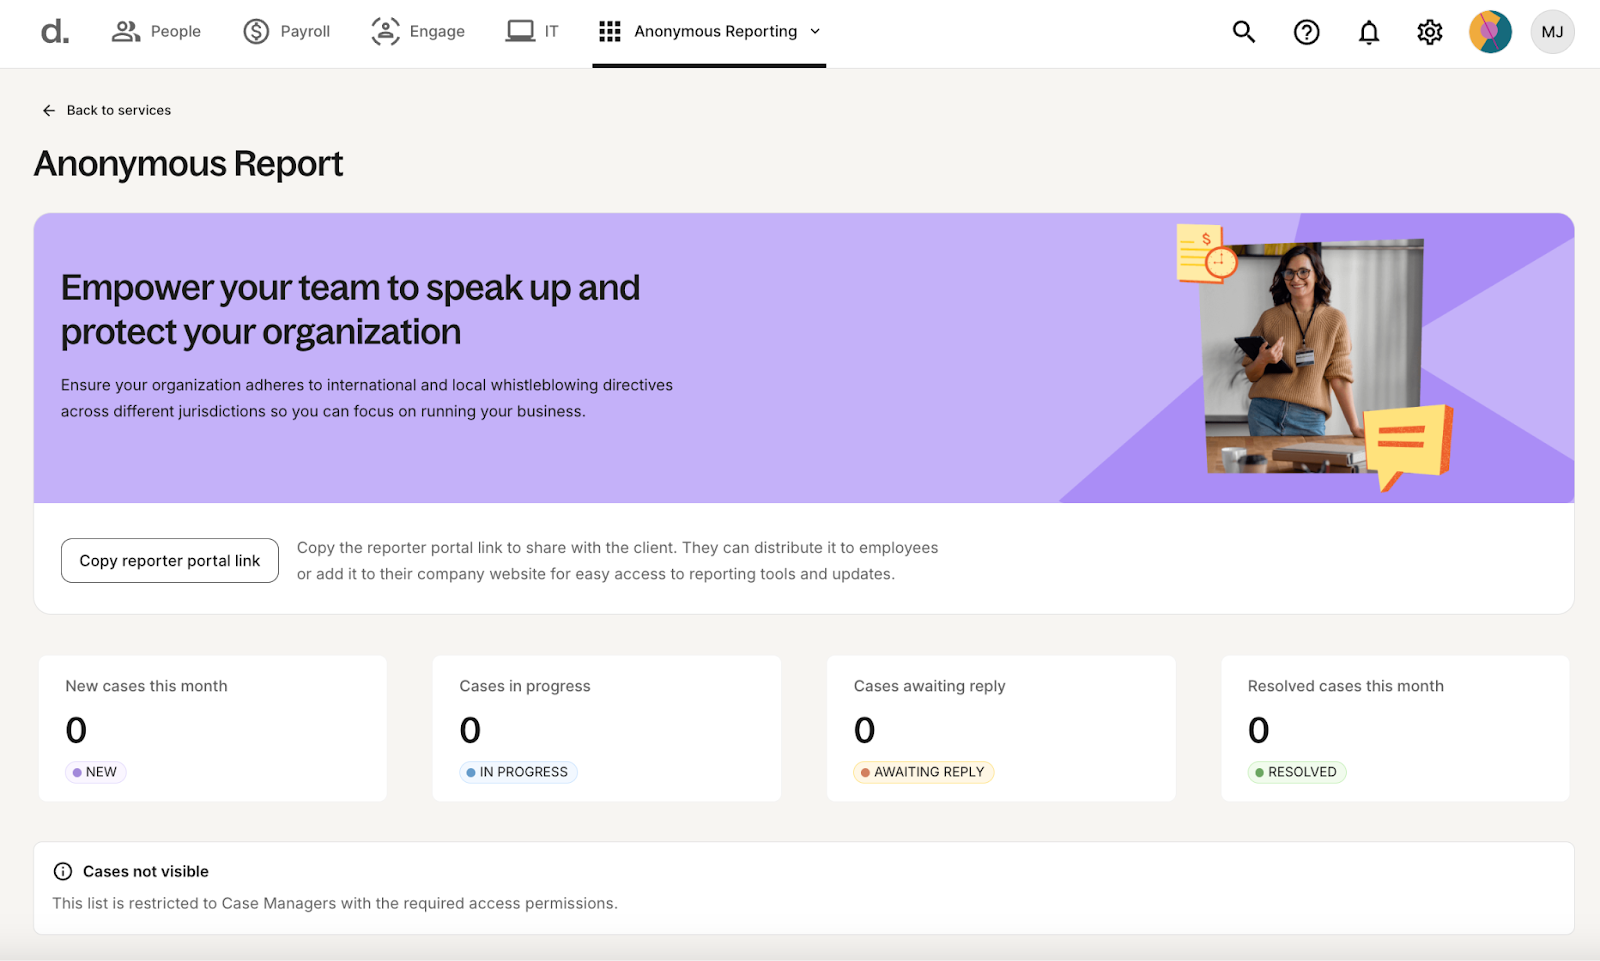This screenshot has width=1600, height=961.
Task: Click the 'Cases not visible' heading
Action: [x=146, y=871]
